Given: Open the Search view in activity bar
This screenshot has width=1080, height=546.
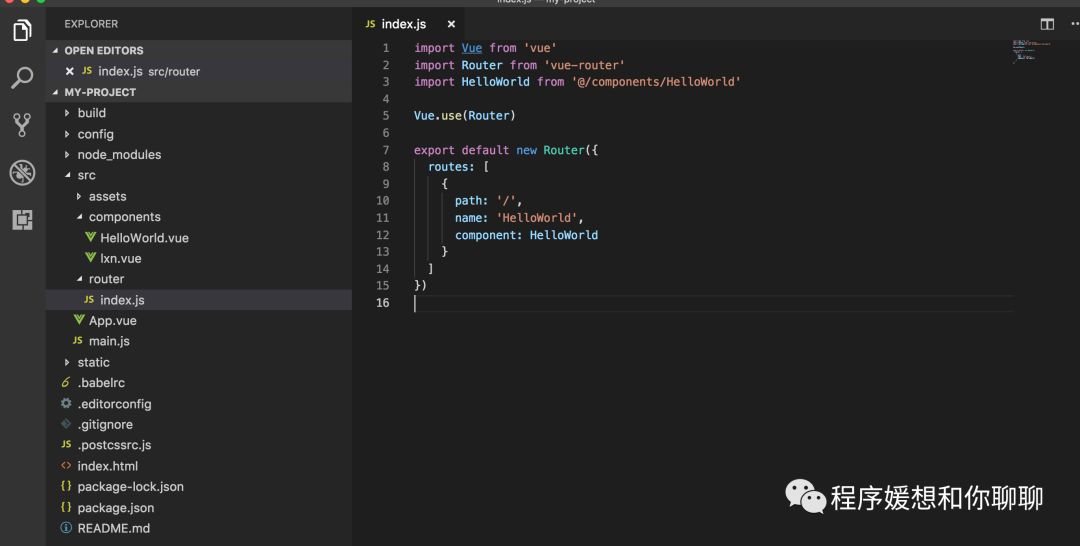Looking at the screenshot, I should click(x=22, y=78).
